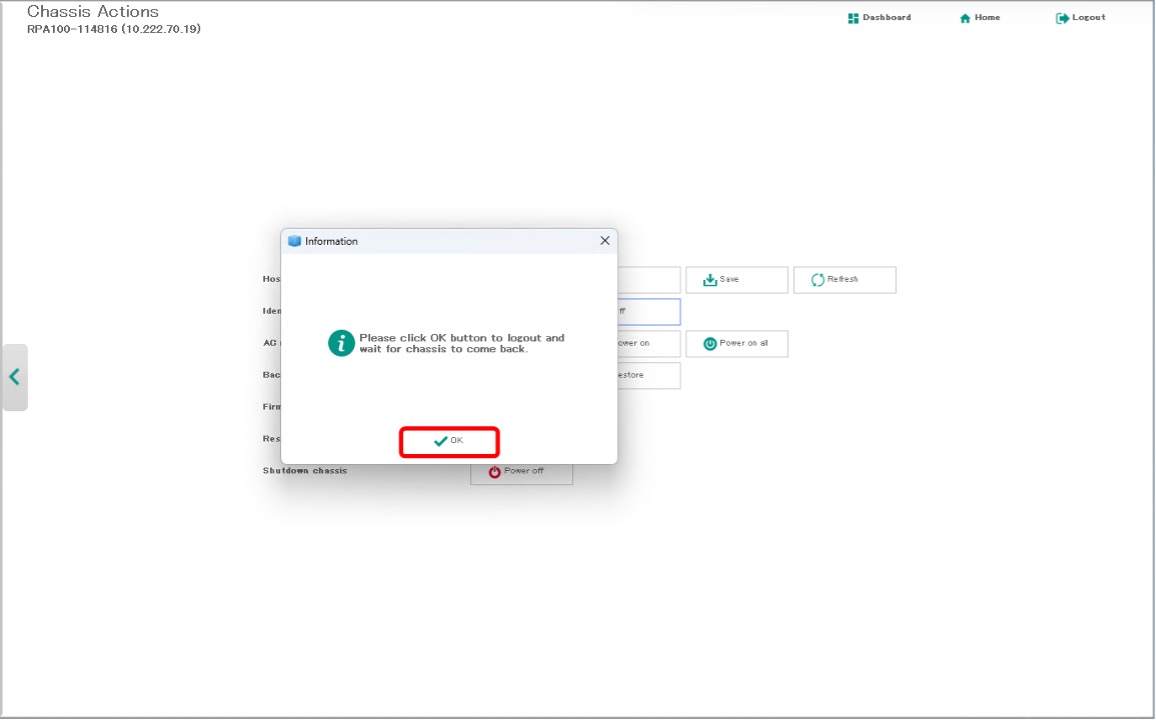Image resolution: width=1156 pixels, height=720 pixels.
Task: Go to Home via house icon
Action: tap(965, 18)
